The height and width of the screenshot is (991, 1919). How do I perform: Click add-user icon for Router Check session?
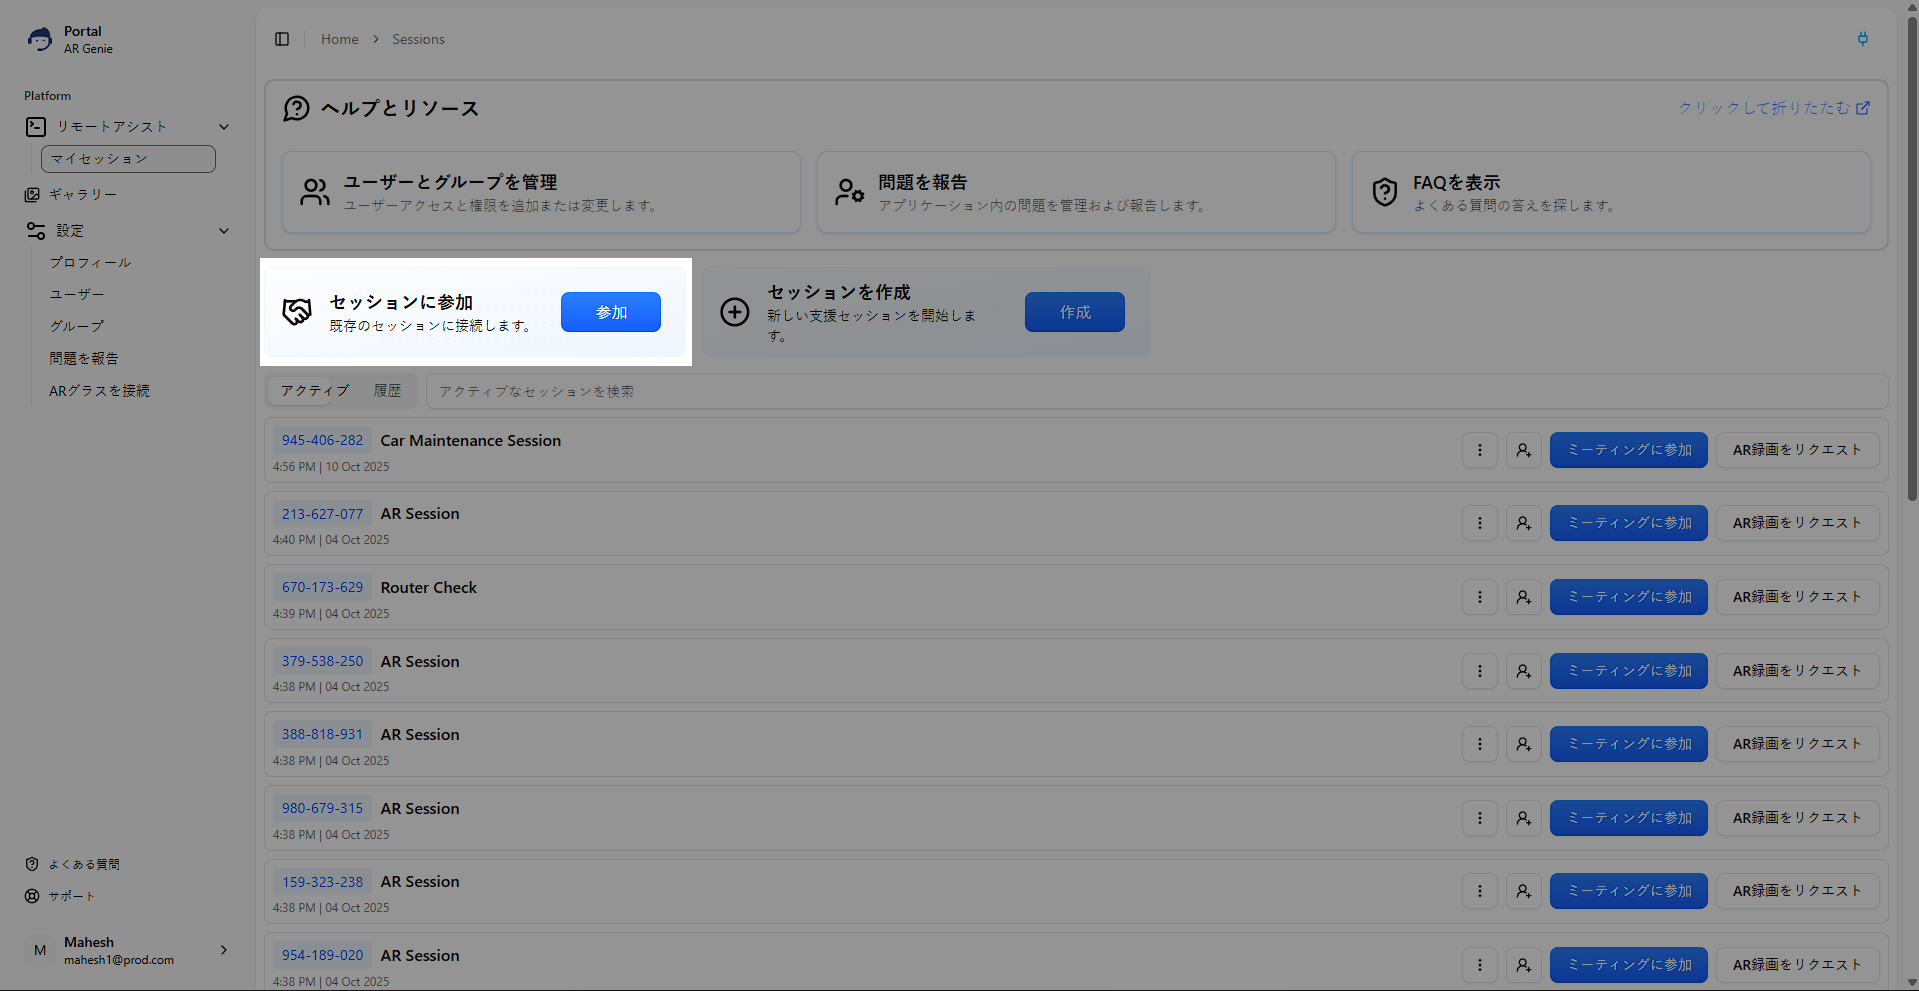[1523, 597]
